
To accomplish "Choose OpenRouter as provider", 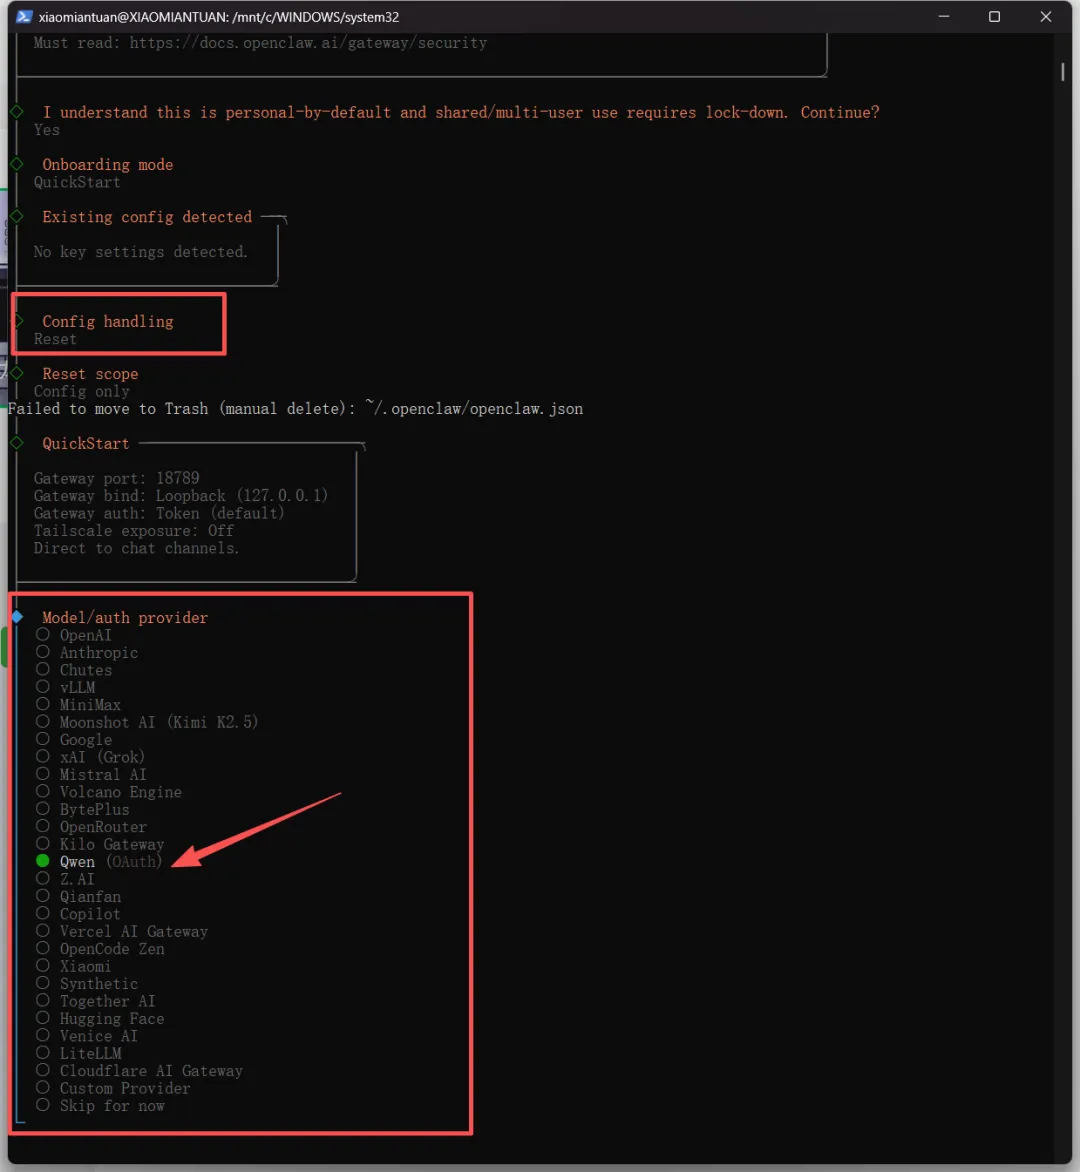I will coord(91,827).
